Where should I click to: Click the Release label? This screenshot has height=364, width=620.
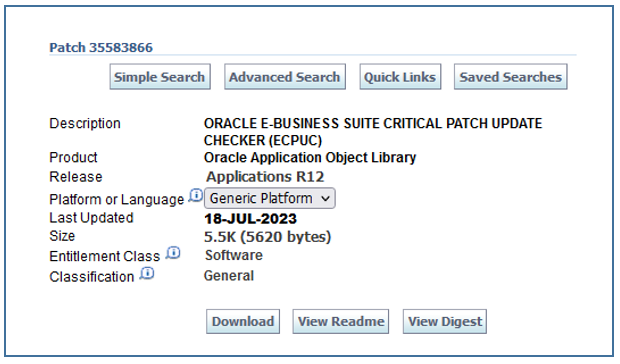[76, 177]
